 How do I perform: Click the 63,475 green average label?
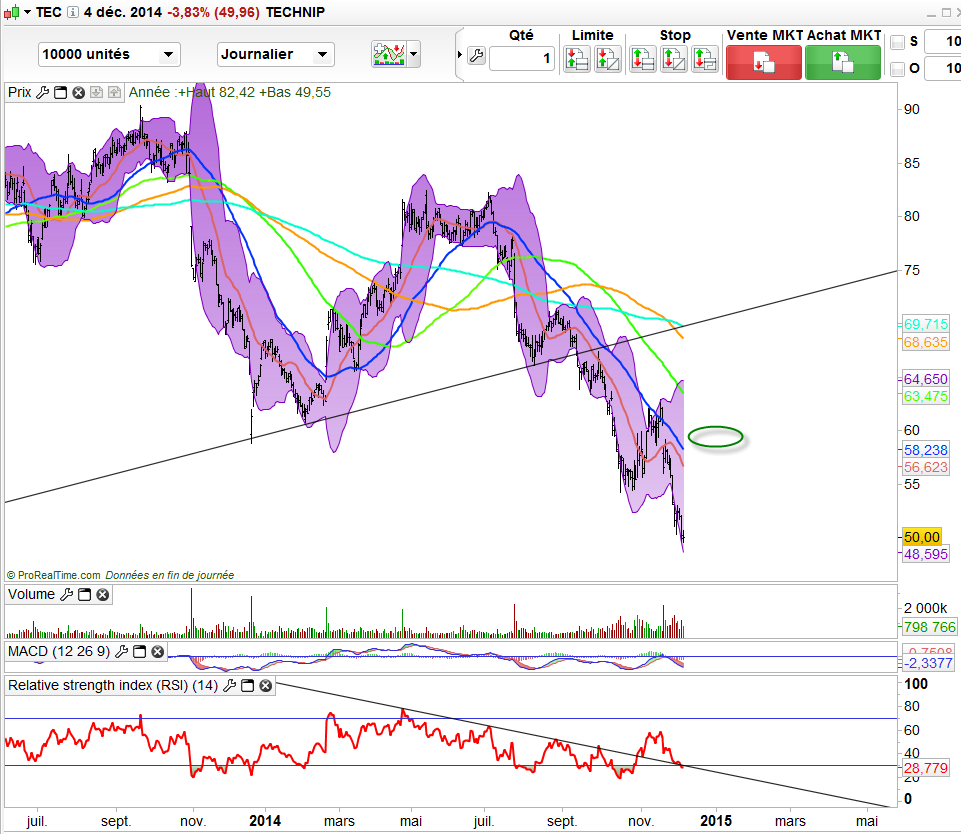pos(925,396)
